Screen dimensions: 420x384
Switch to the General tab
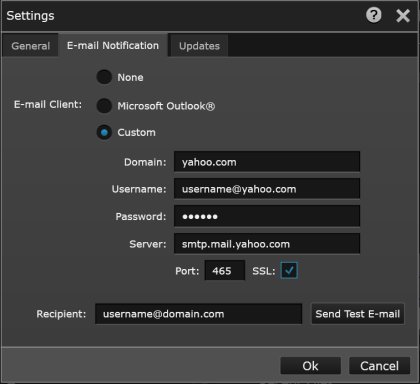[x=30, y=46]
